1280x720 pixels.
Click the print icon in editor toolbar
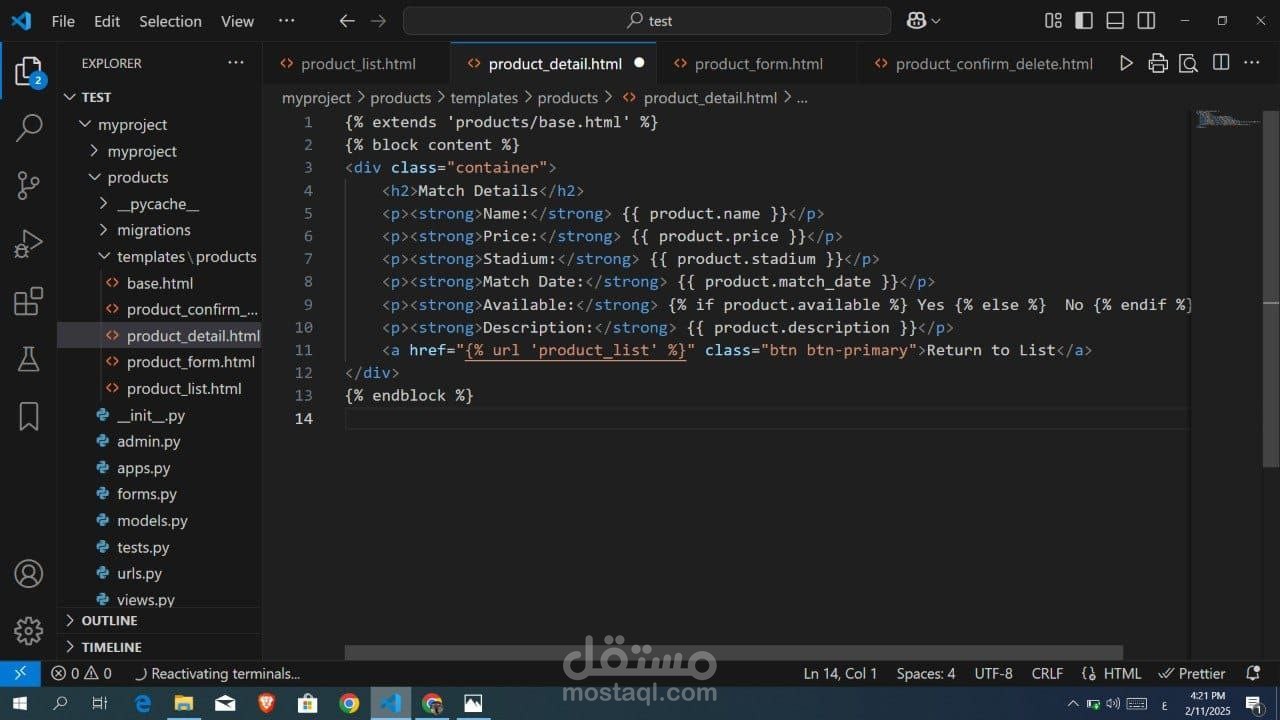[x=1158, y=63]
